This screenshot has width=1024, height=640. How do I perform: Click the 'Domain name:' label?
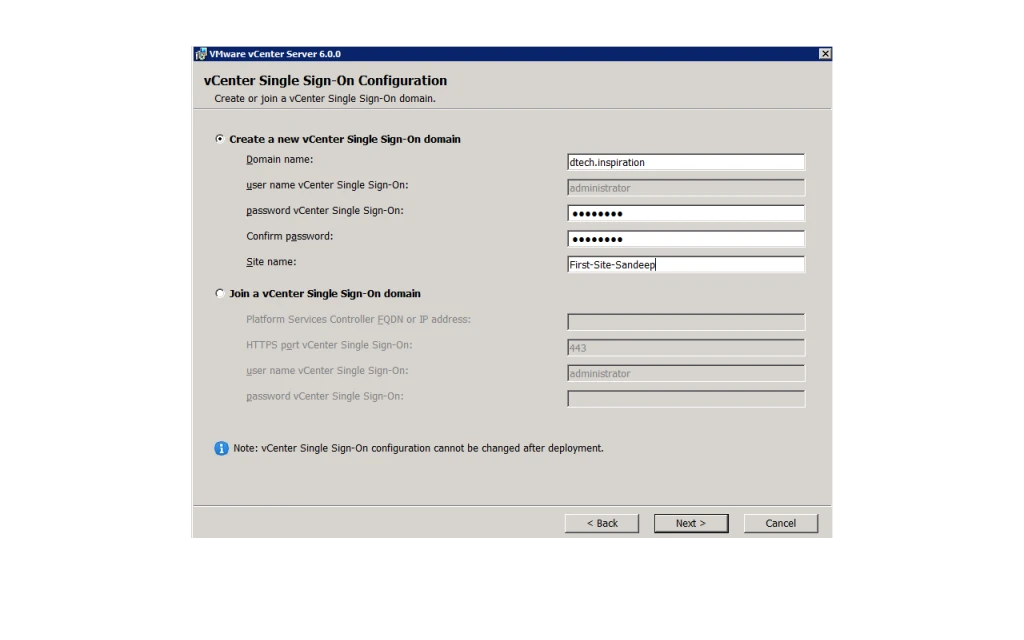click(x=280, y=159)
